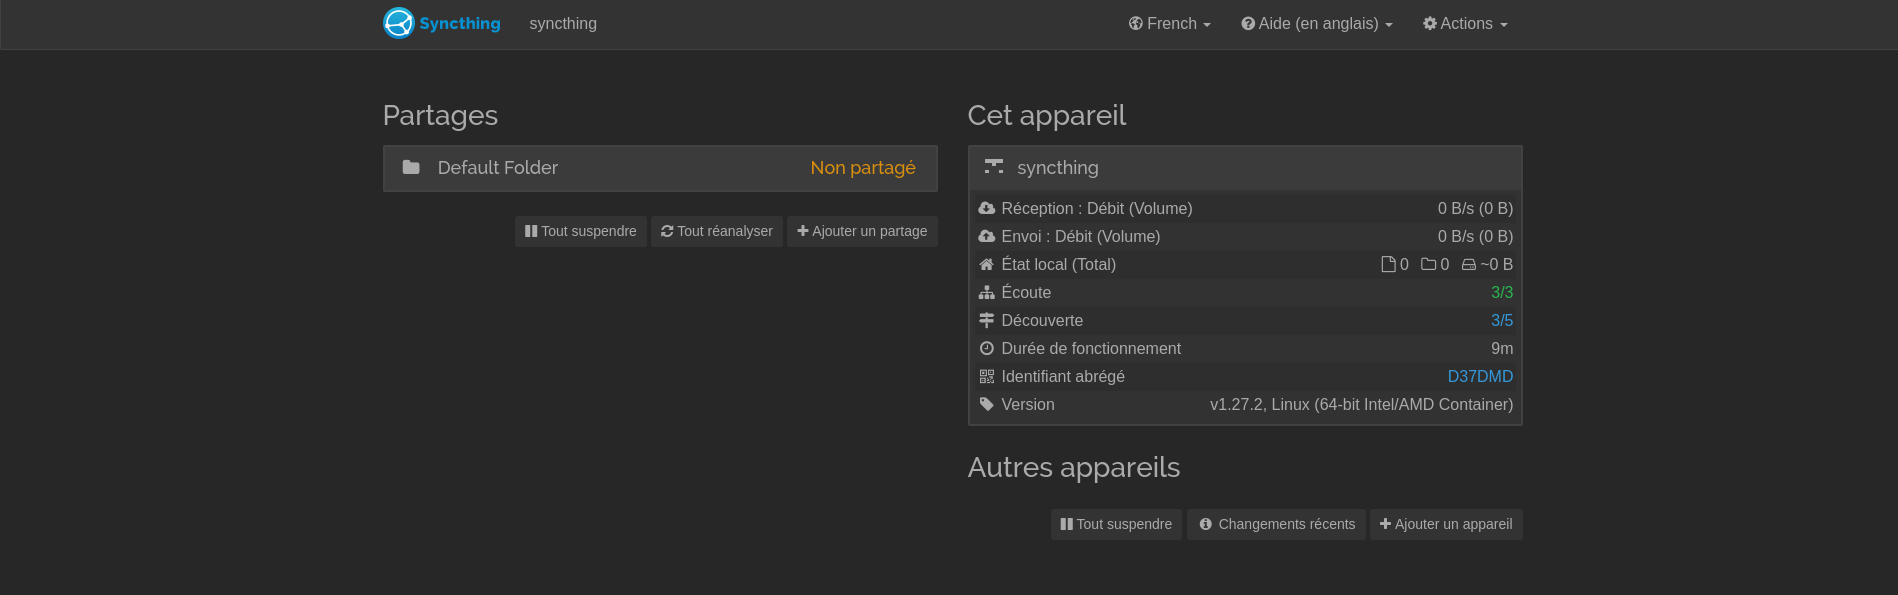Open the Actions dropdown menu
This screenshot has height=595, width=1898.
[1465, 23]
